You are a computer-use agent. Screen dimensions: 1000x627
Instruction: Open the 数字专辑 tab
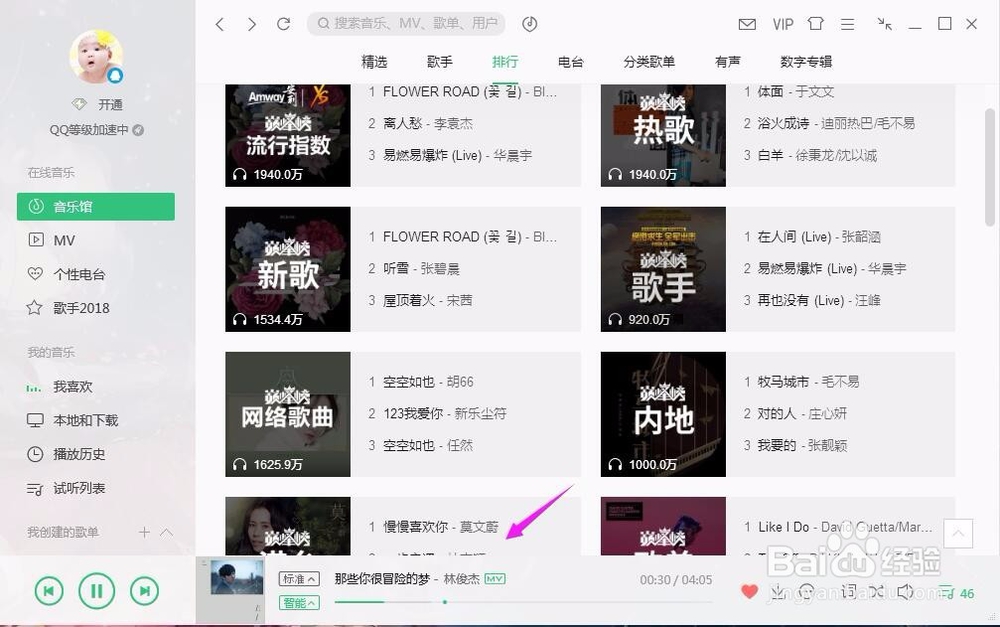(806, 62)
